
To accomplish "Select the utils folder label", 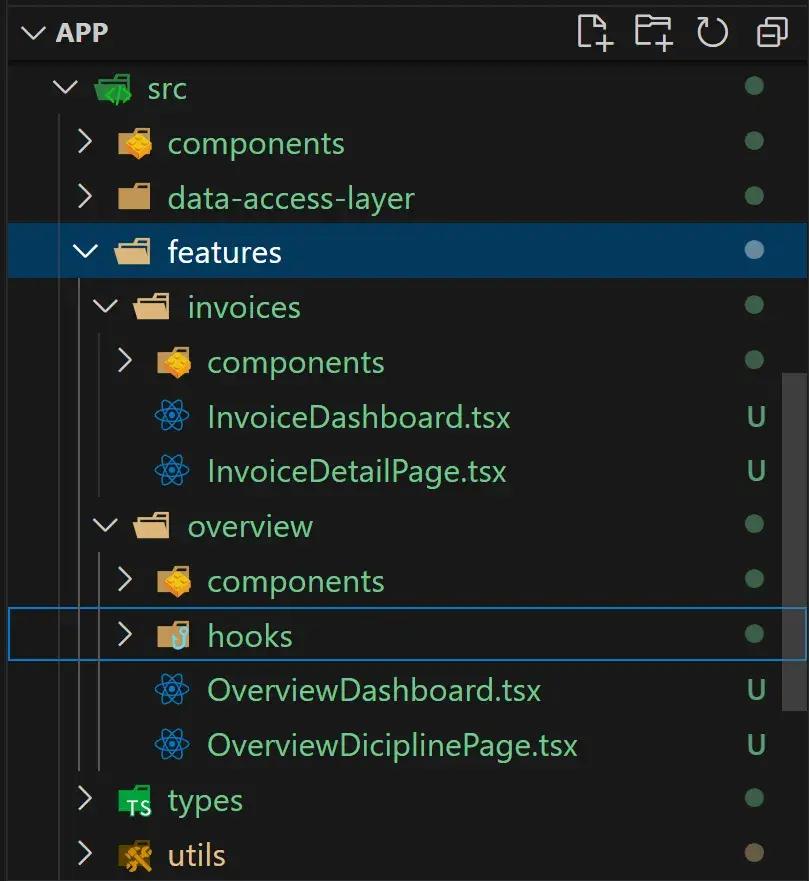I will 197,855.
